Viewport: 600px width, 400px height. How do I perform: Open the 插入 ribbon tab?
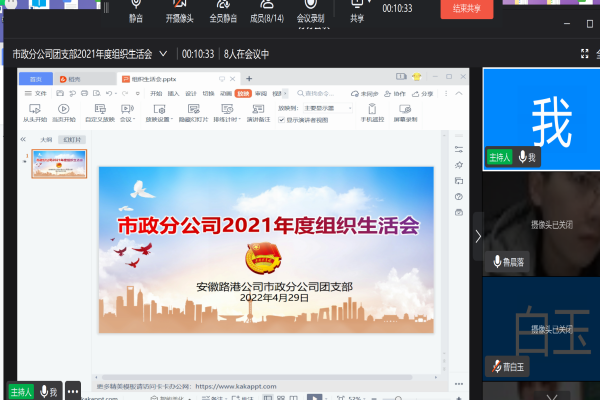[x=173, y=93]
